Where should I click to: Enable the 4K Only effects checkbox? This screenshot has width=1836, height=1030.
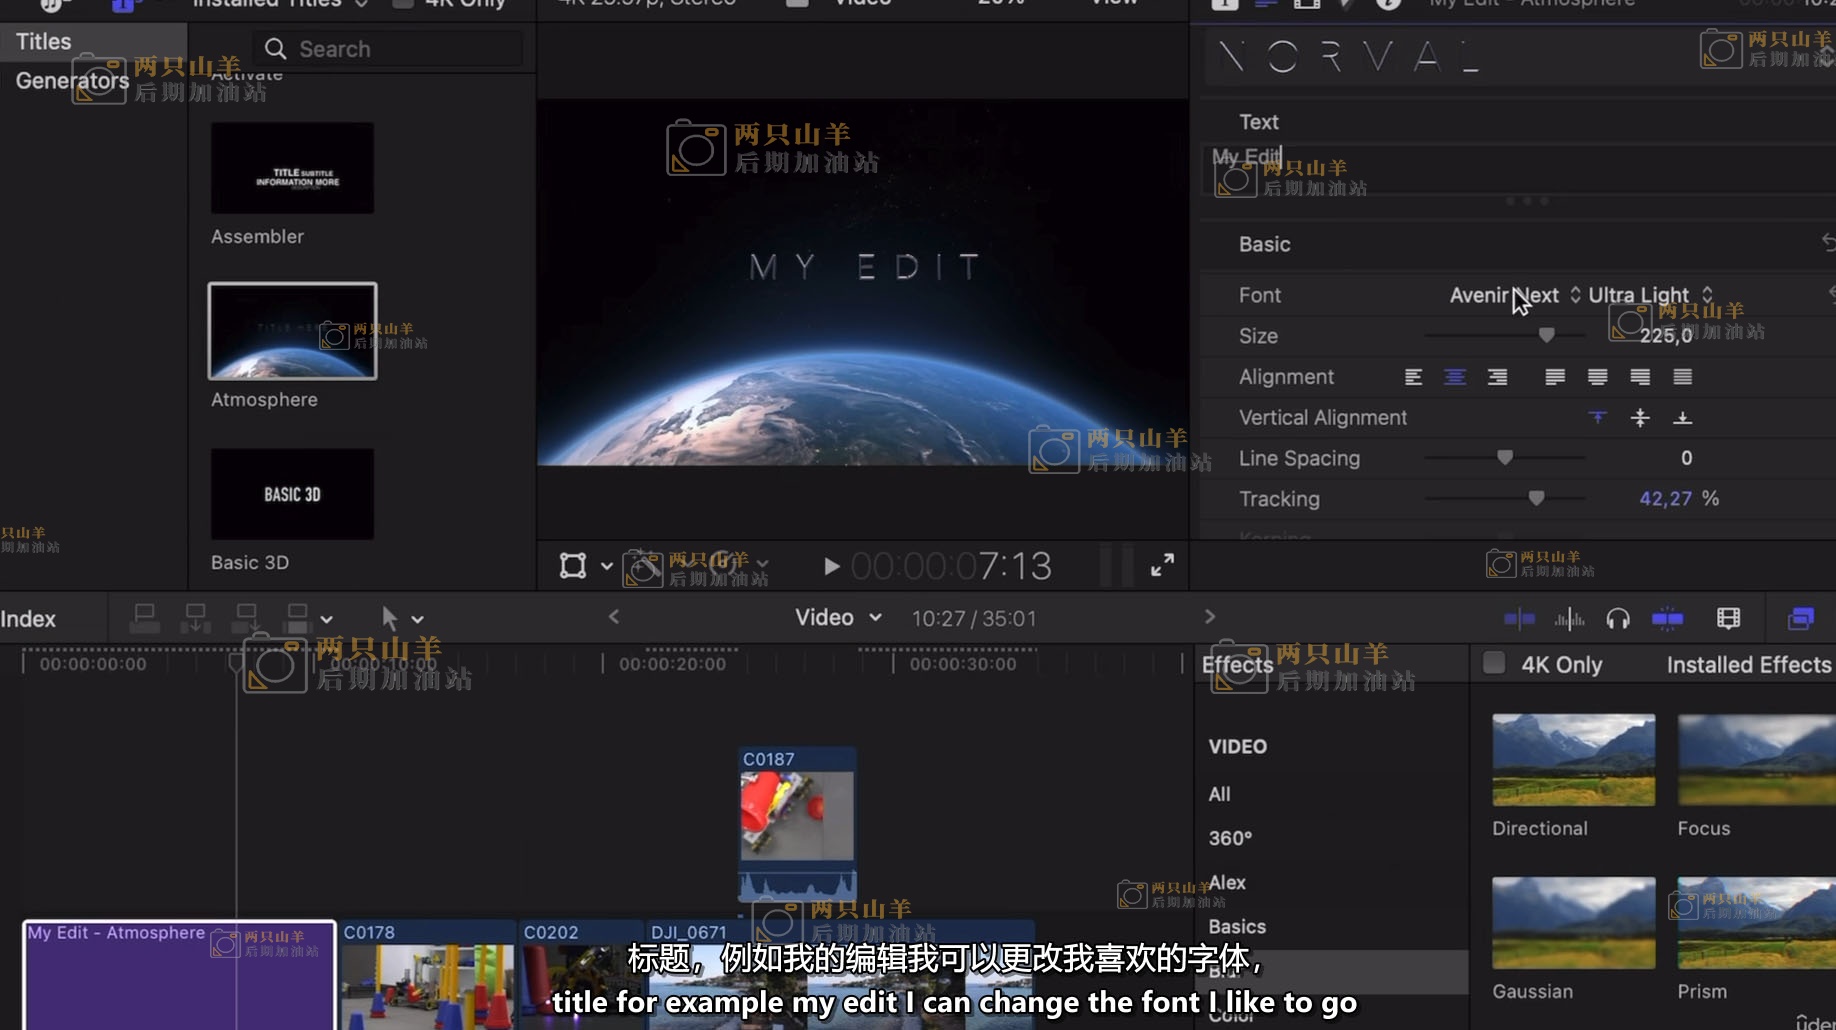(1494, 664)
